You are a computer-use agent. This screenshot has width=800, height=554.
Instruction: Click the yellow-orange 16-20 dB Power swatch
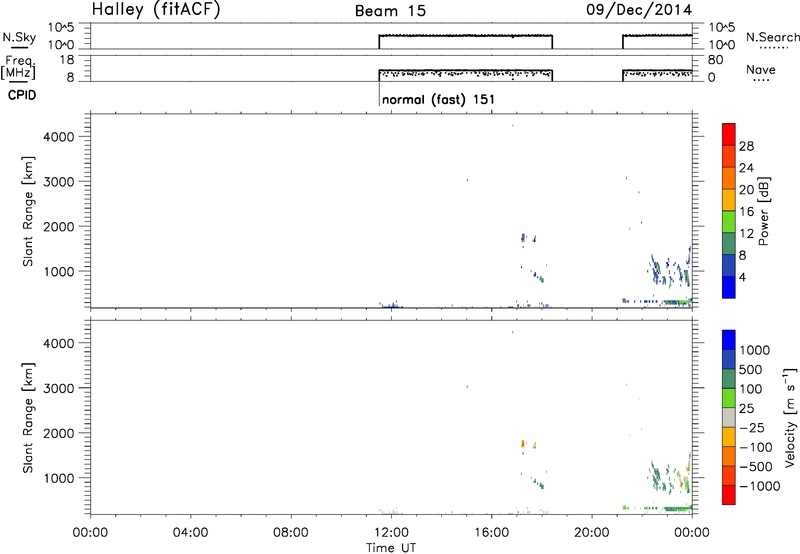(x=729, y=199)
